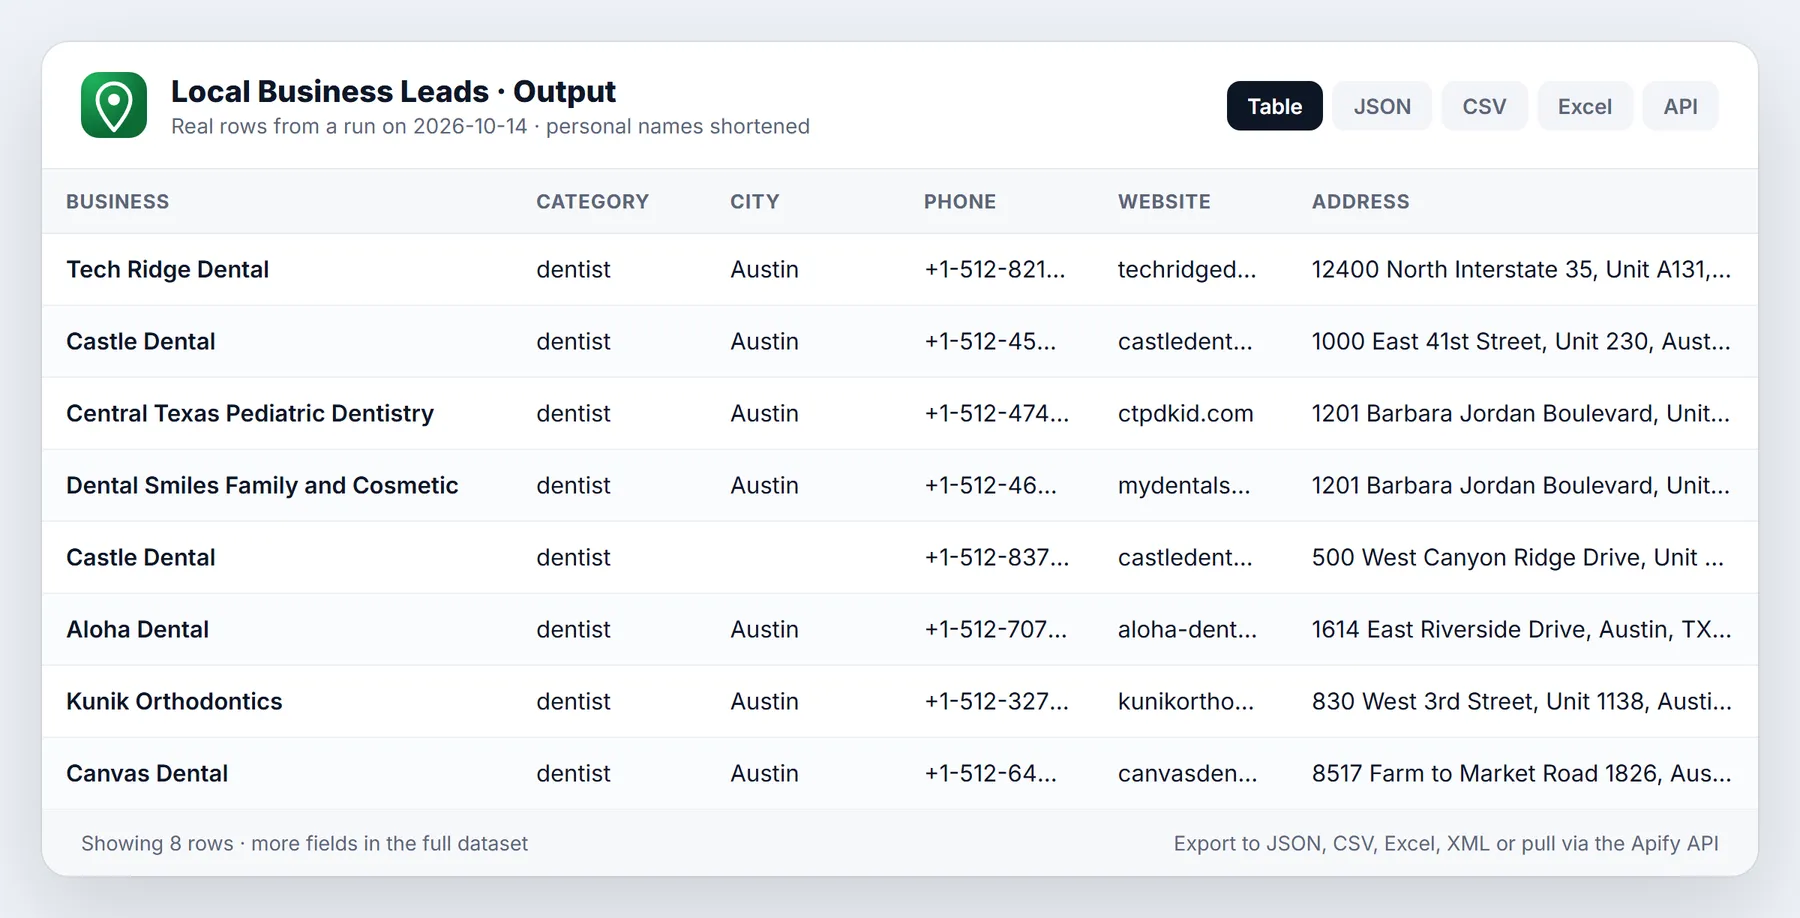Image resolution: width=1800 pixels, height=918 pixels.
Task: Click the 500 West Canyon Ridge Drive address
Action: 1518,558
